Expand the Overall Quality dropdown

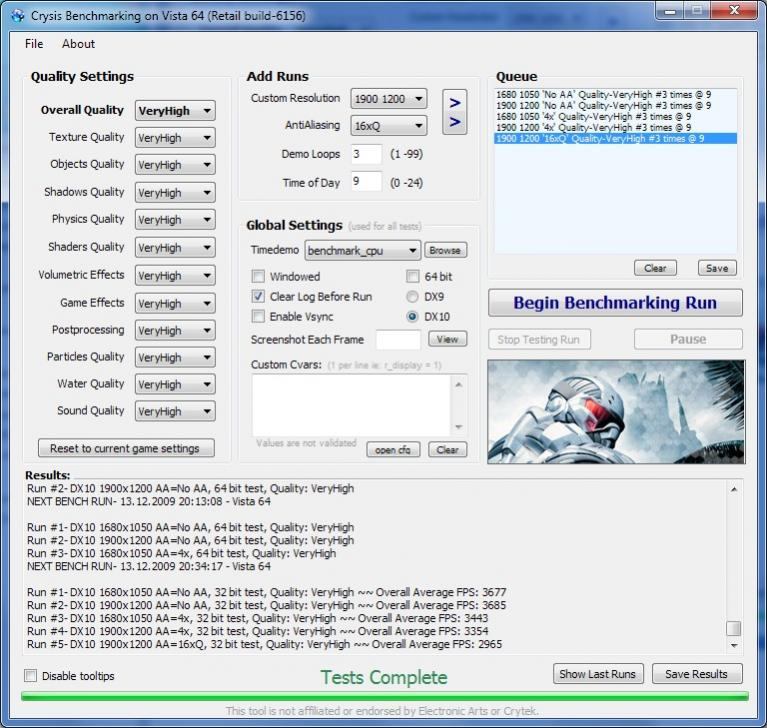175,111
